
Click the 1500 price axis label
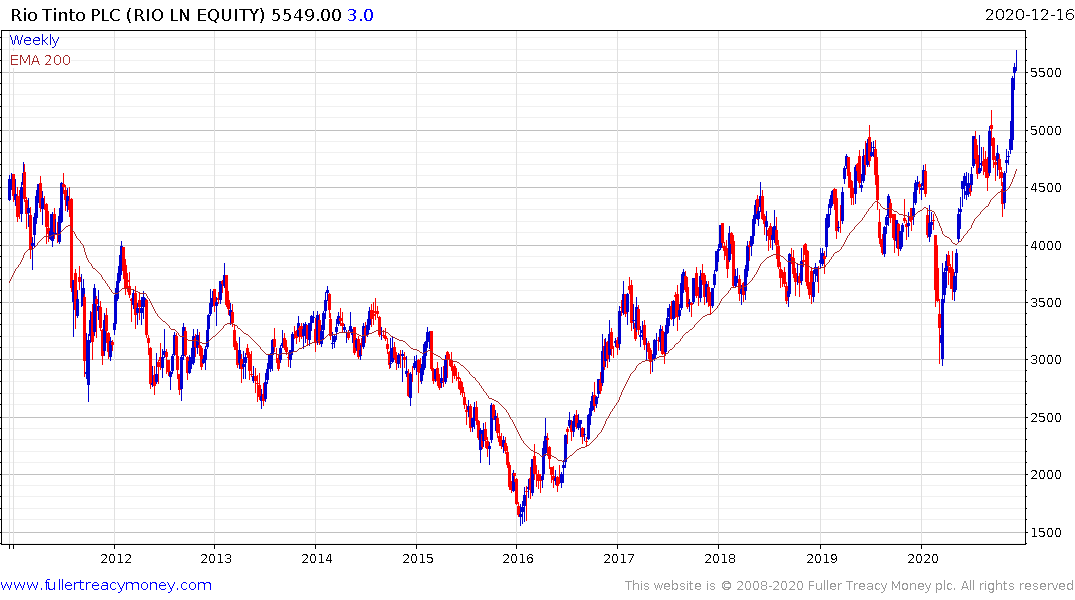tap(1046, 533)
